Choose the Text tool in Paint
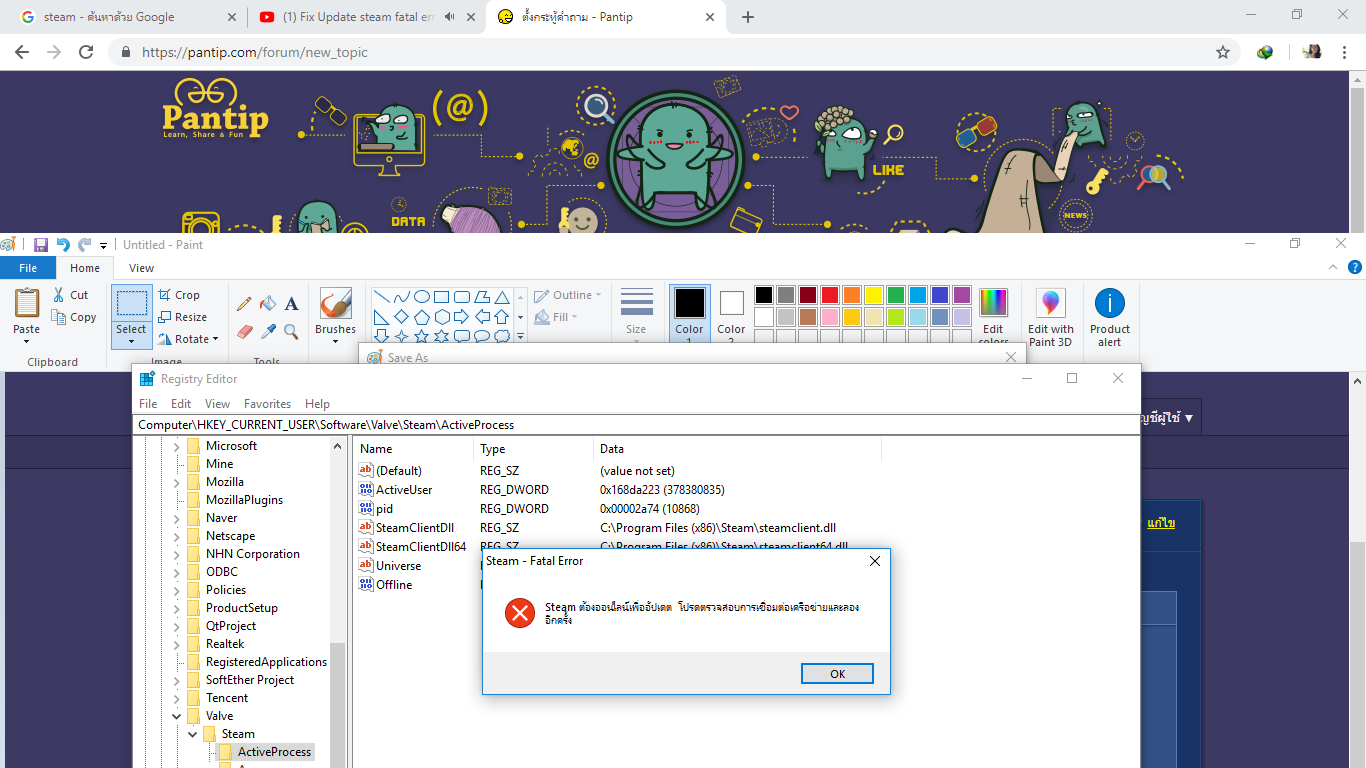Screen dimensions: 1366x768 click(291, 304)
